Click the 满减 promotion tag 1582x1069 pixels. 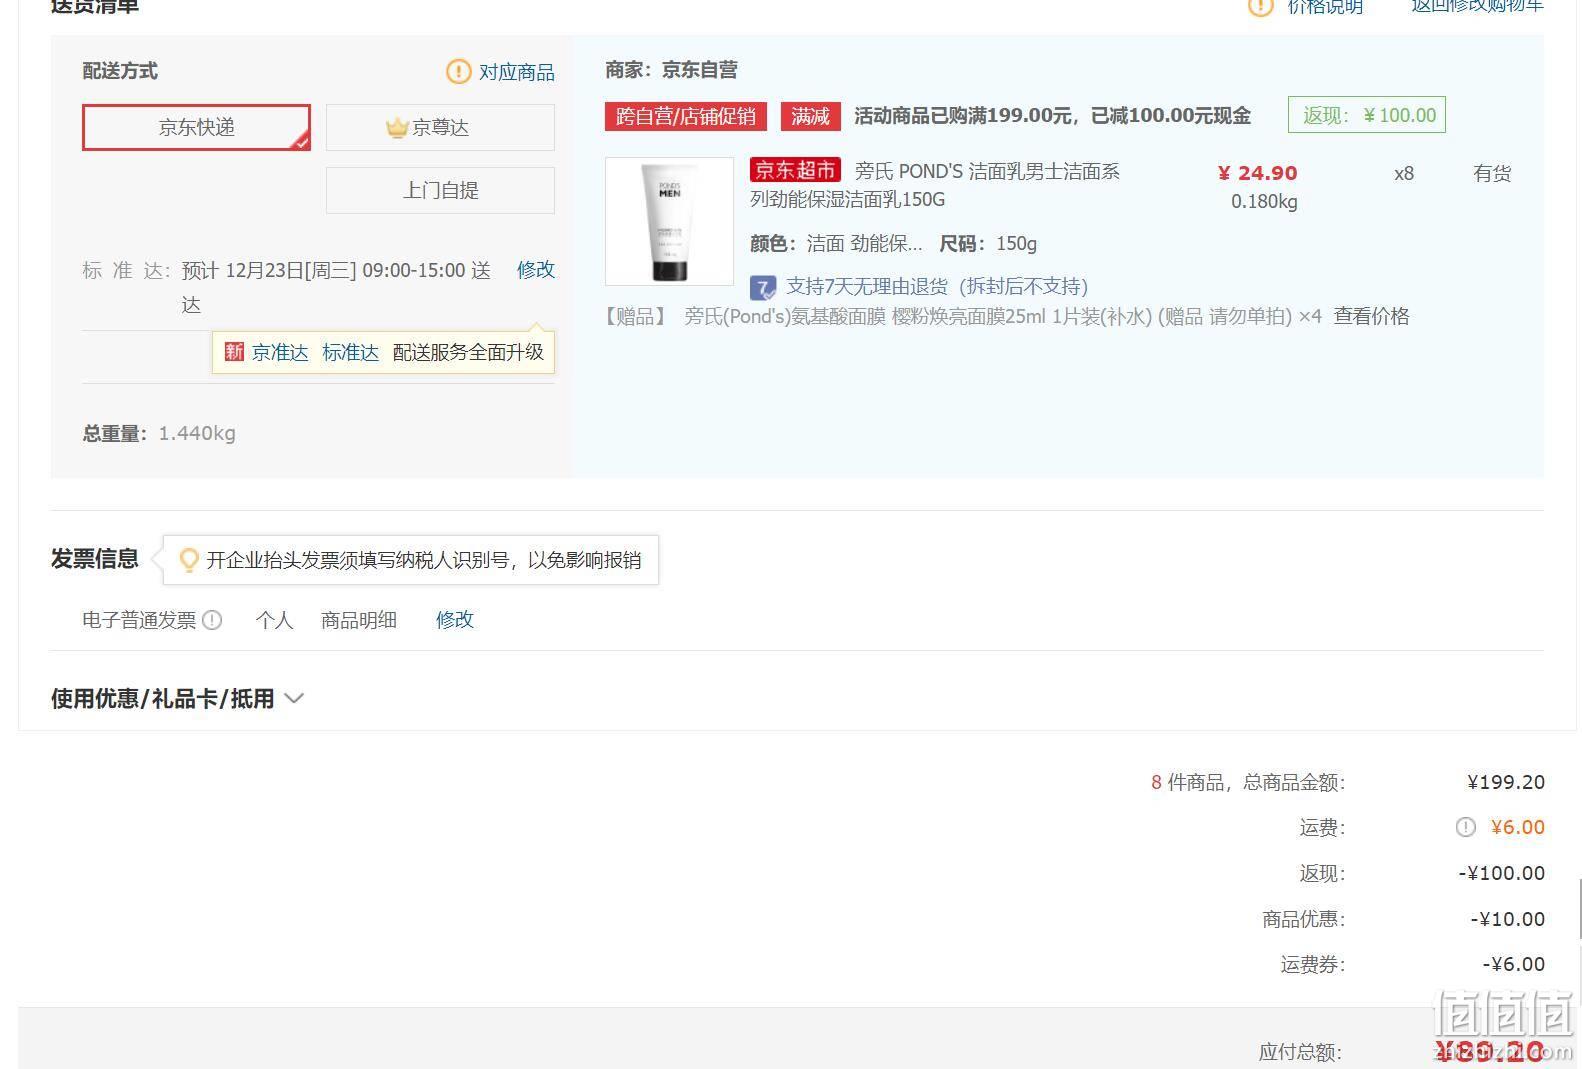pyautogui.click(x=810, y=116)
